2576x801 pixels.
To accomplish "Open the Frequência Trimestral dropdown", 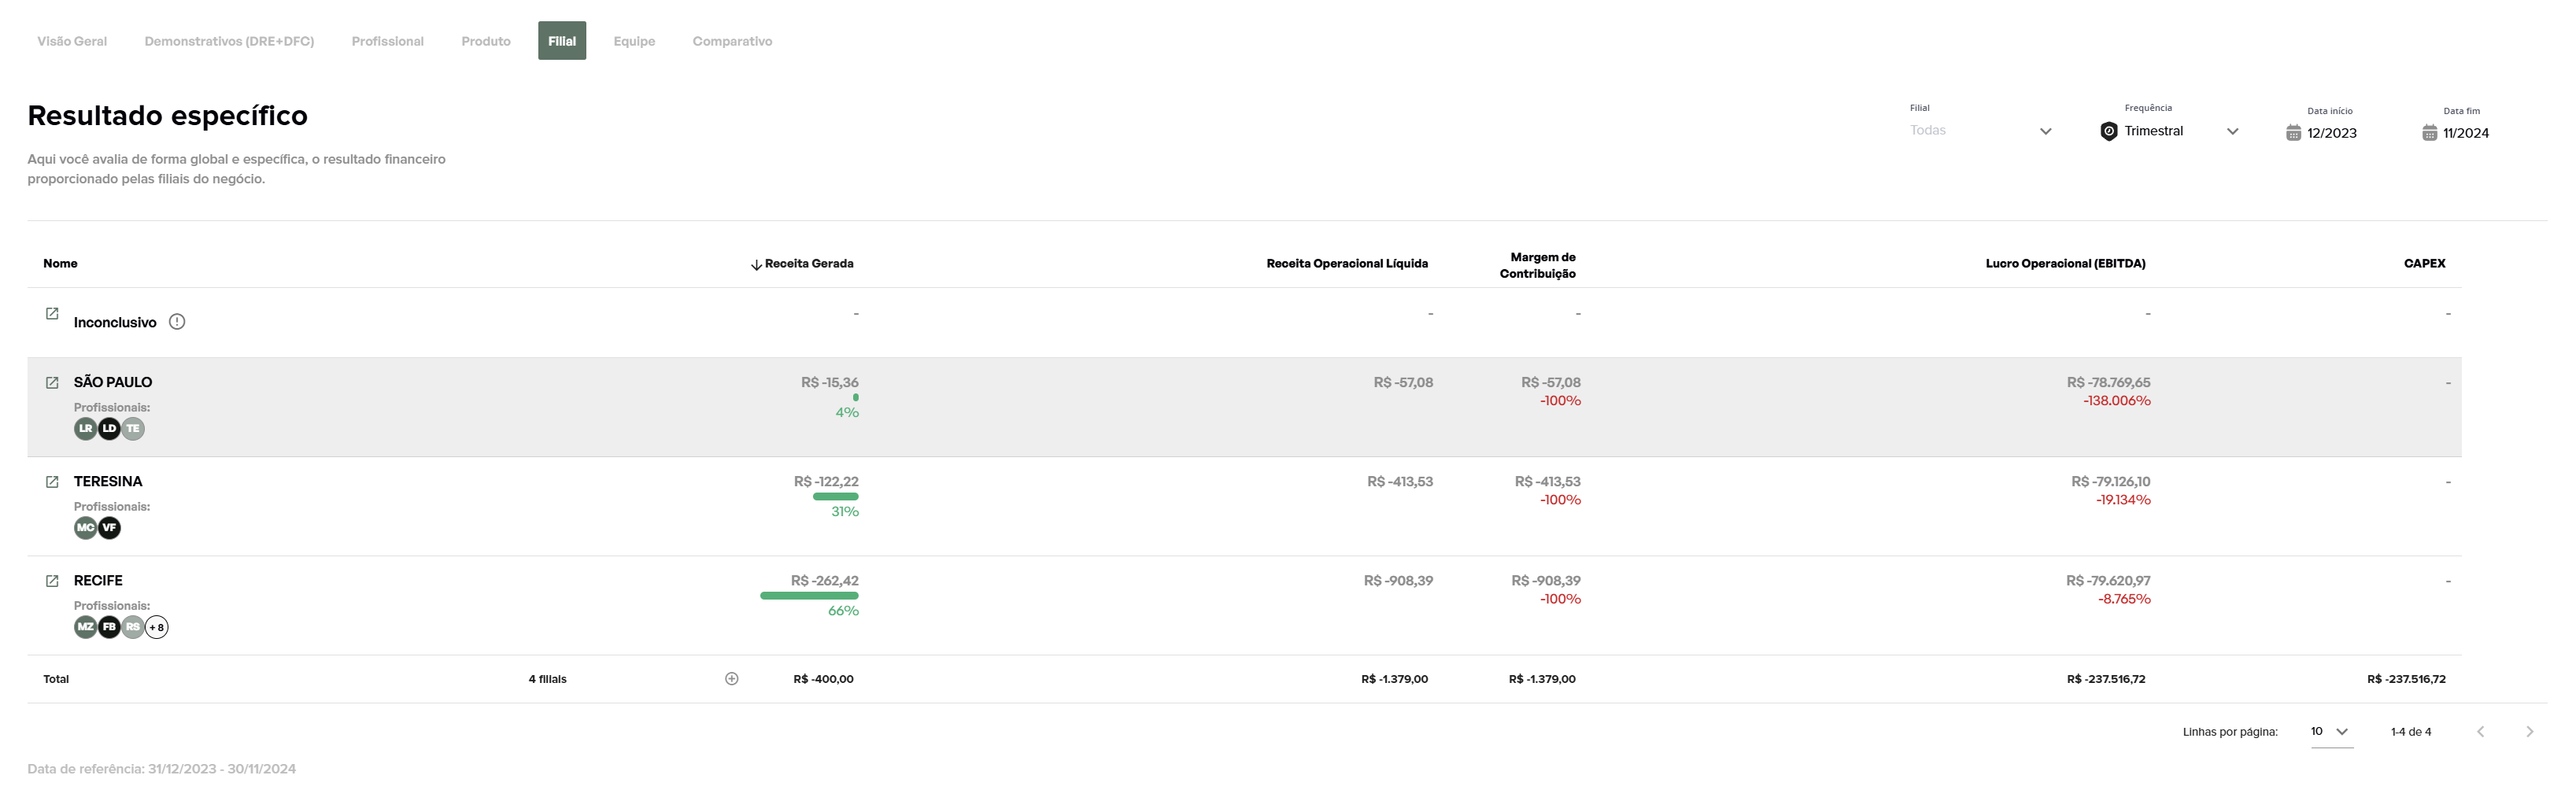I will click(x=2232, y=131).
